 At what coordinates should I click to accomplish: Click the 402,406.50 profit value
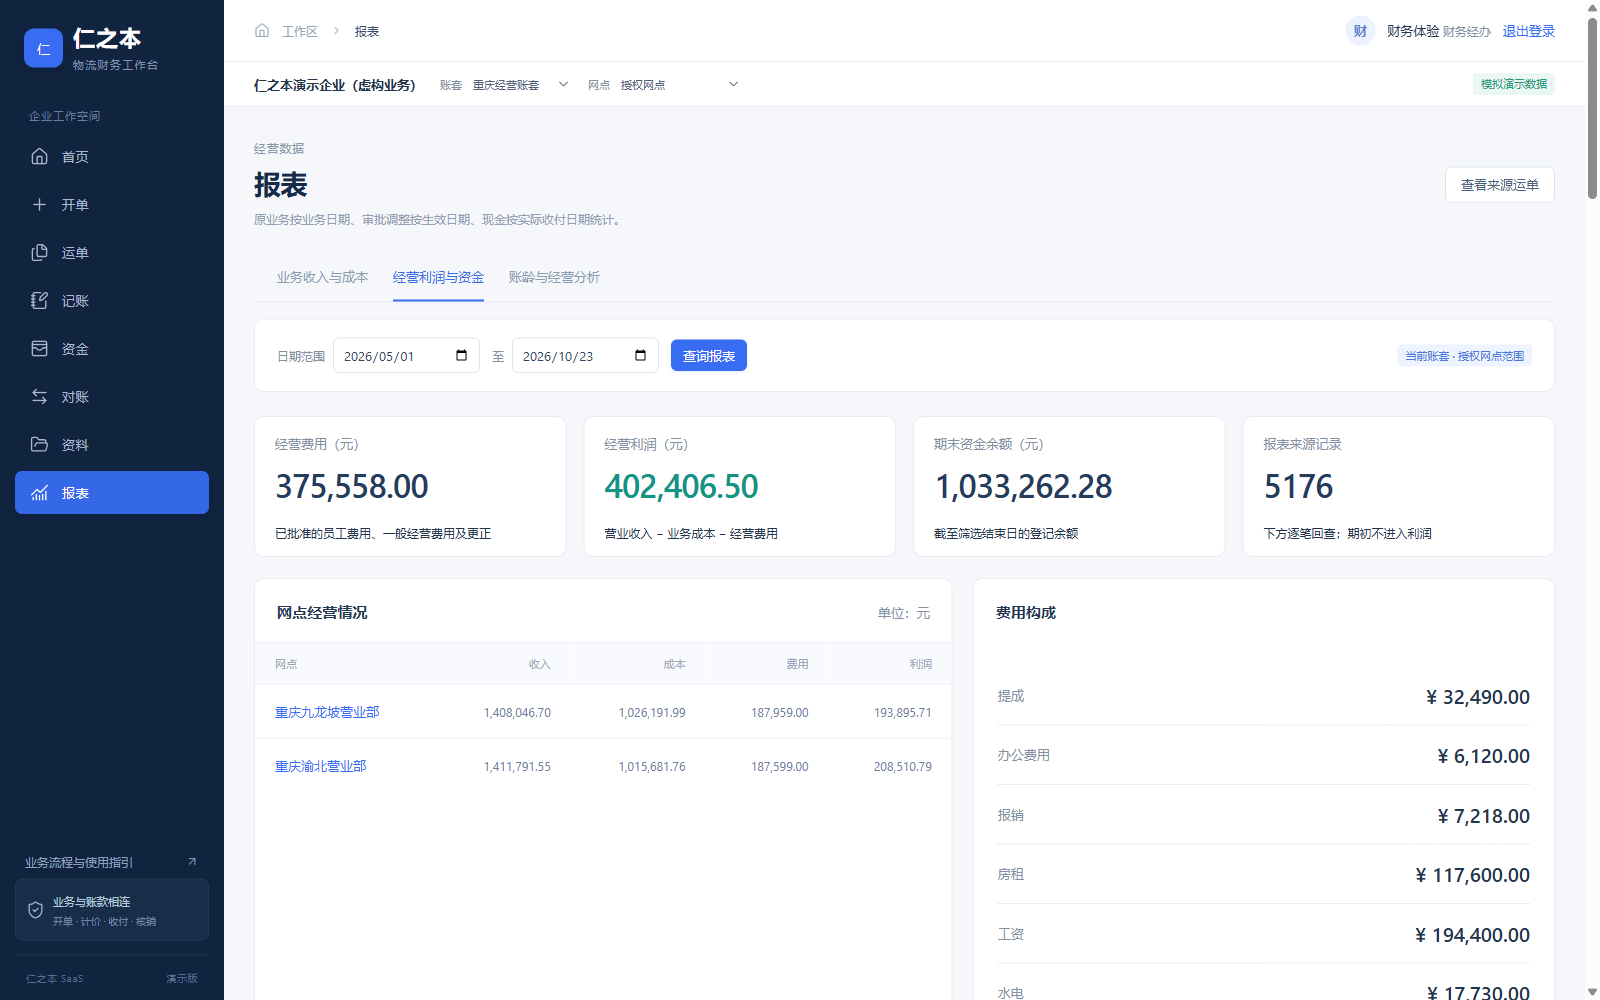click(681, 487)
